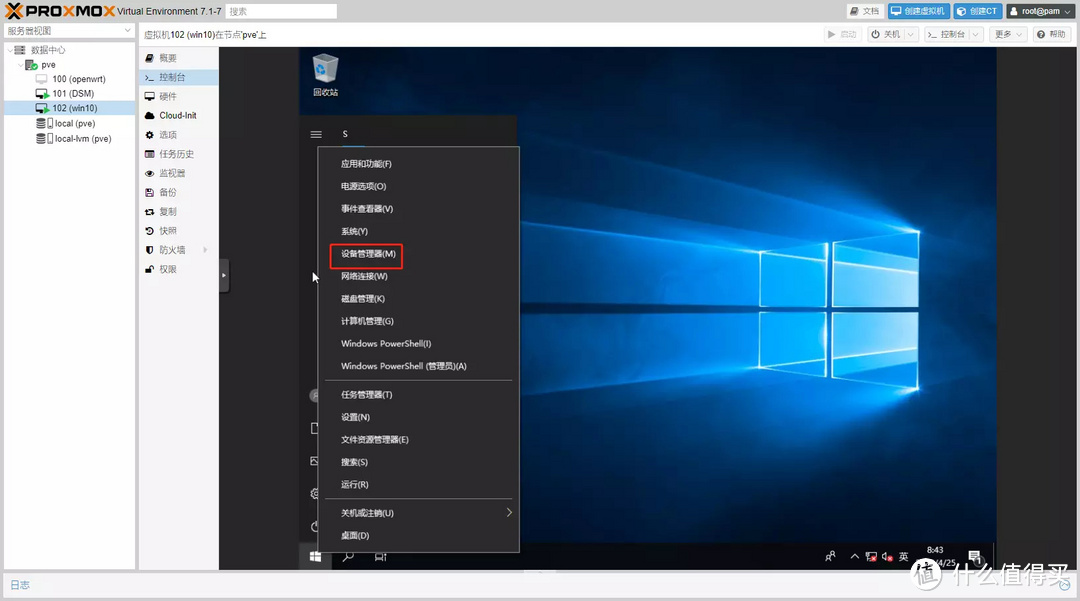Open the 文档 documentation button
The image size is (1080, 601).
pos(864,11)
